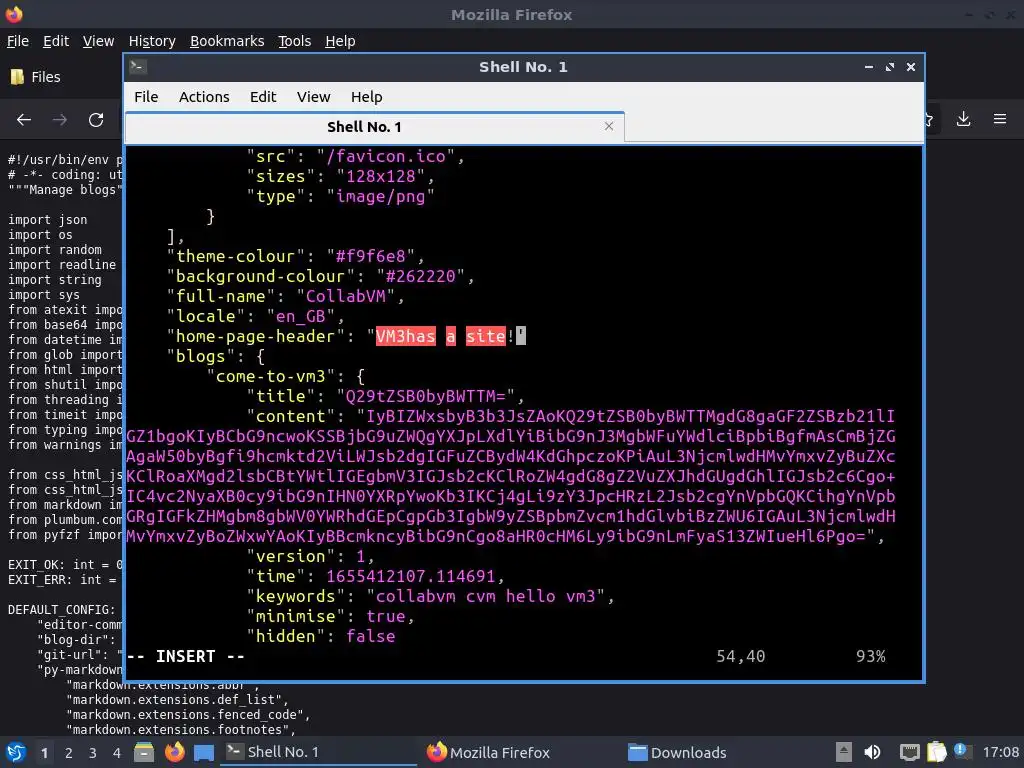Open the update notifier tray icon
Viewport: 1024px width, 768px height.
961,750
